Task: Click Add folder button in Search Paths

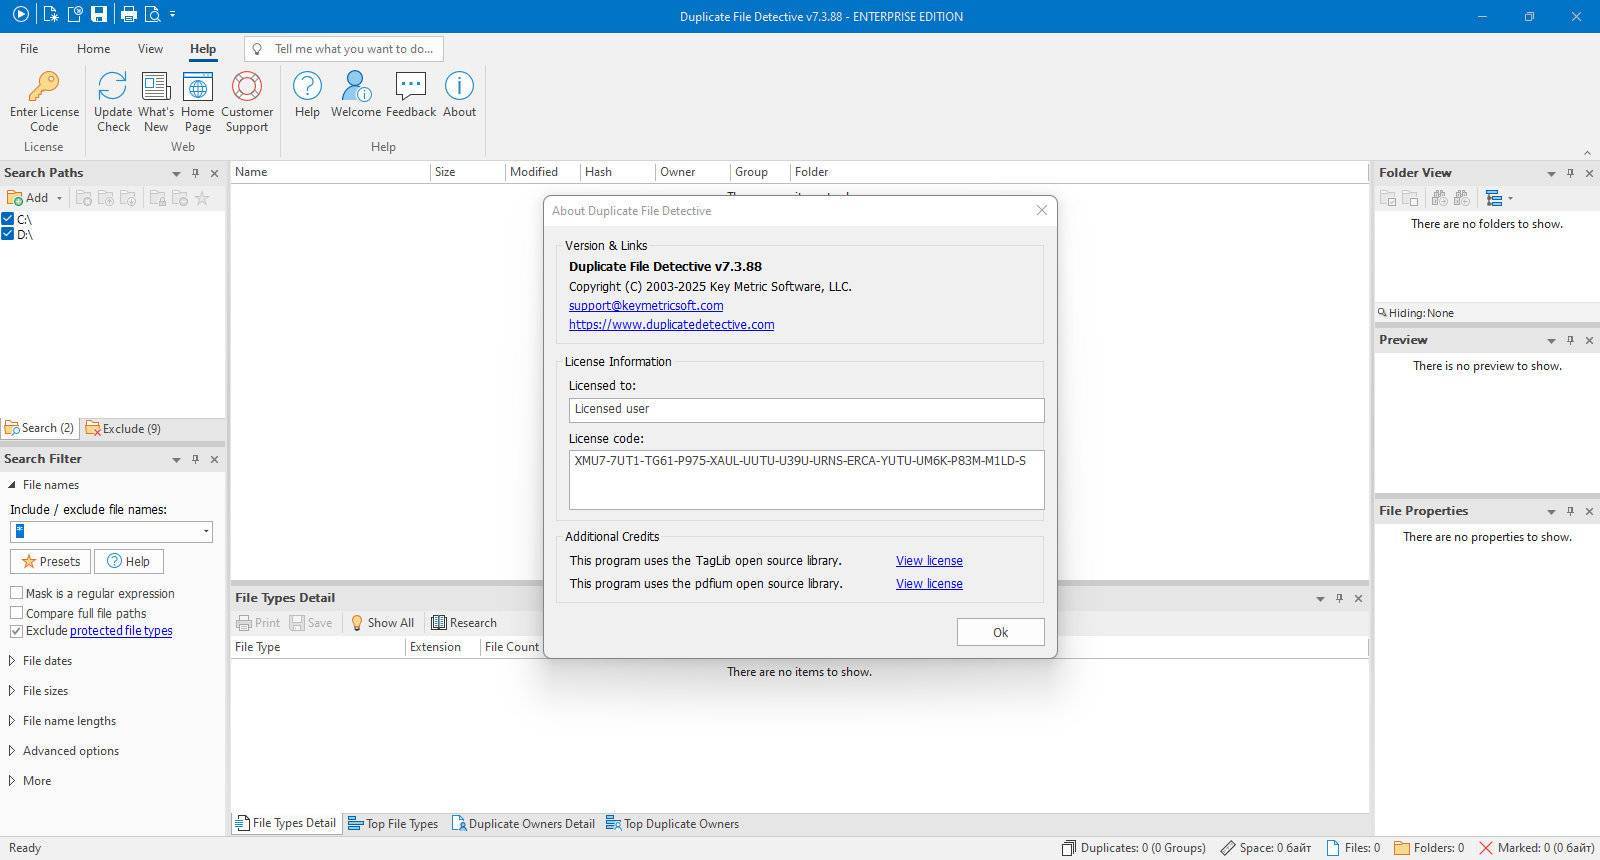Action: (28, 198)
